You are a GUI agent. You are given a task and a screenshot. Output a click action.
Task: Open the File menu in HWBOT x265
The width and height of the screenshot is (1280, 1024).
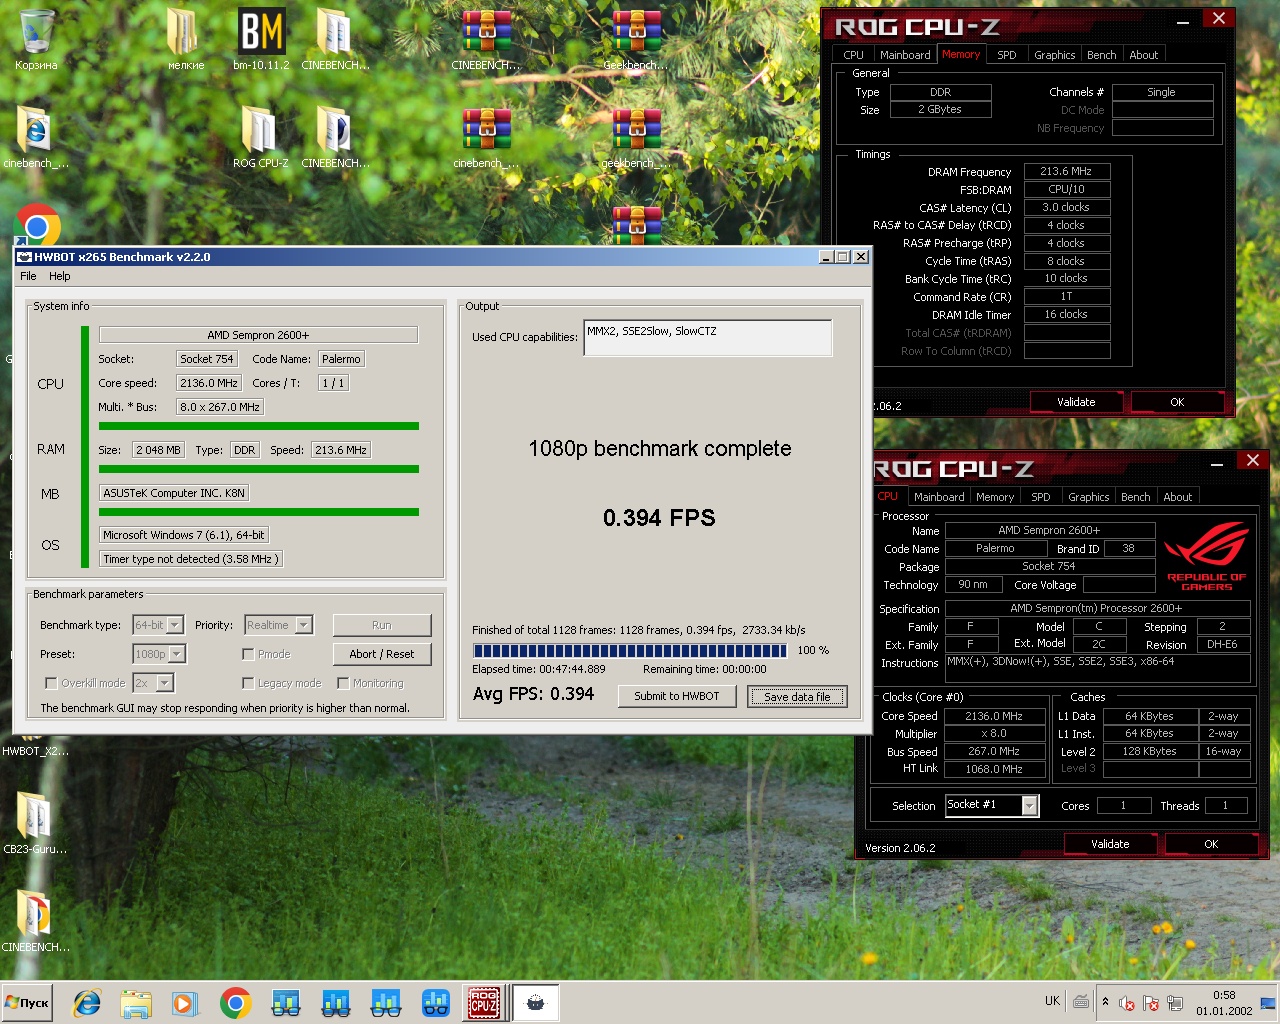pyautogui.click(x=28, y=276)
